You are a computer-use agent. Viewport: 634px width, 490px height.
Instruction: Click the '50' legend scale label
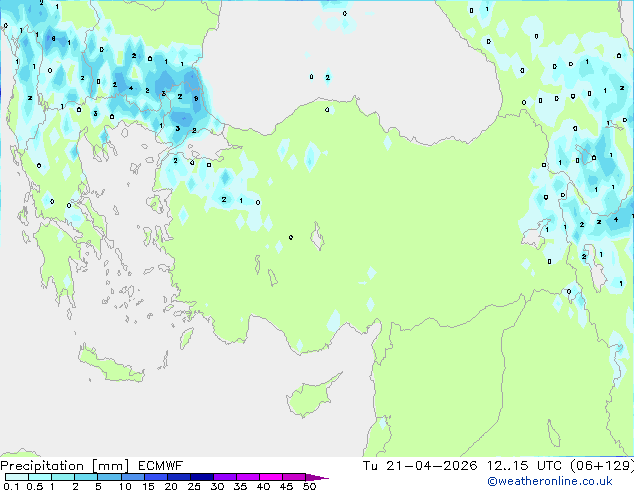tap(309, 486)
